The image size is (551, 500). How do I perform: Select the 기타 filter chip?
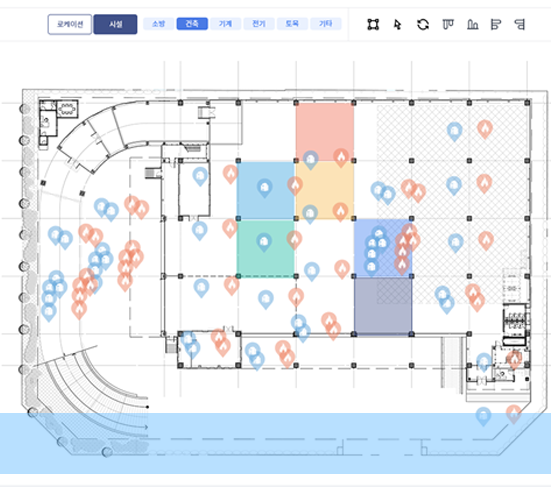coord(325,24)
